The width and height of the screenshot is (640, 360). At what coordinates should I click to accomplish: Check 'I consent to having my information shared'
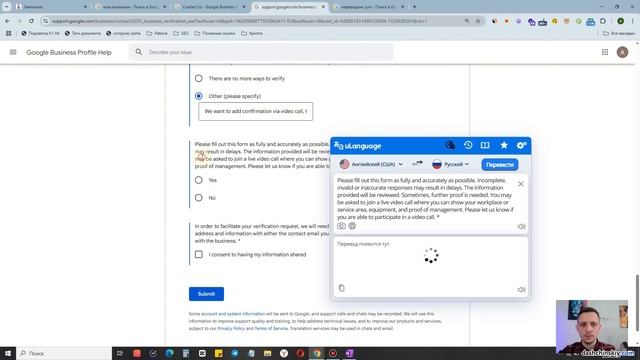point(198,254)
